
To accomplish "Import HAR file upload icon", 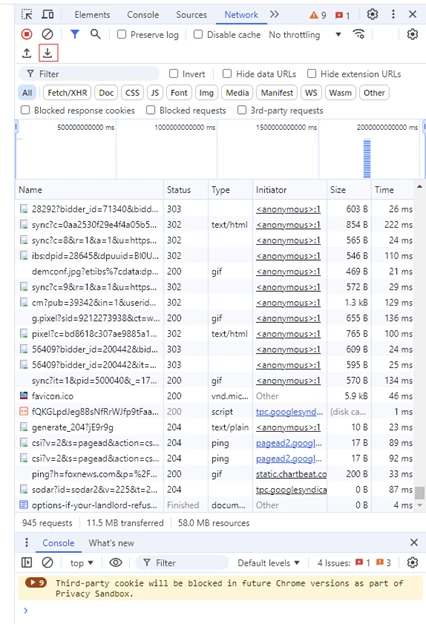I will [x=27, y=53].
